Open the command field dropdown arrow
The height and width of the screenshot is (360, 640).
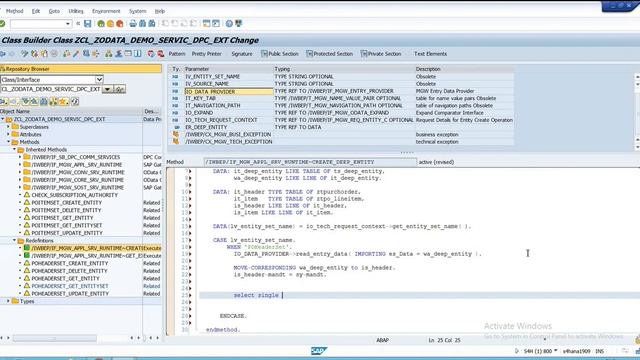[68, 24]
